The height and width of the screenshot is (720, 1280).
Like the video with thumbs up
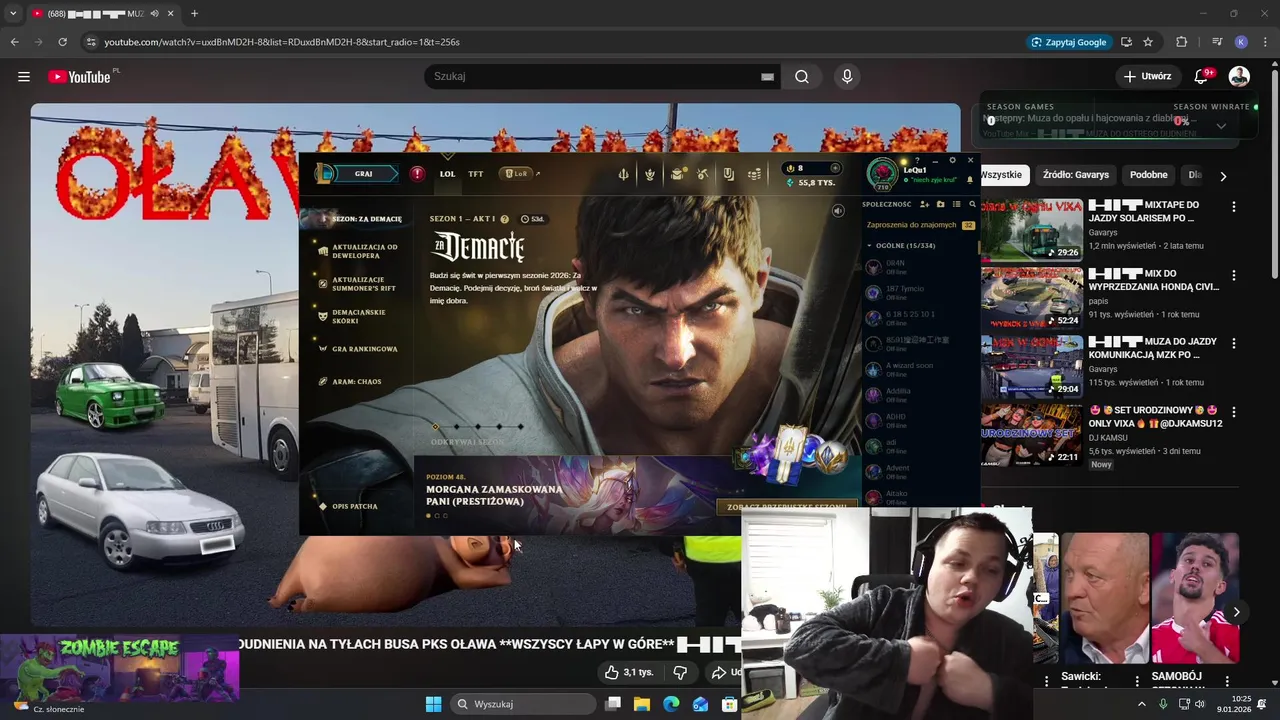point(630,672)
